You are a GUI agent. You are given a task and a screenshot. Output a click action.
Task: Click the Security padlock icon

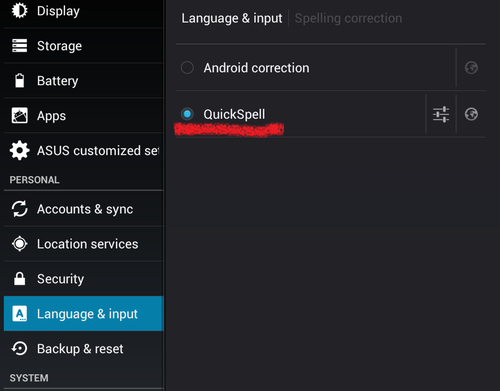pos(20,279)
